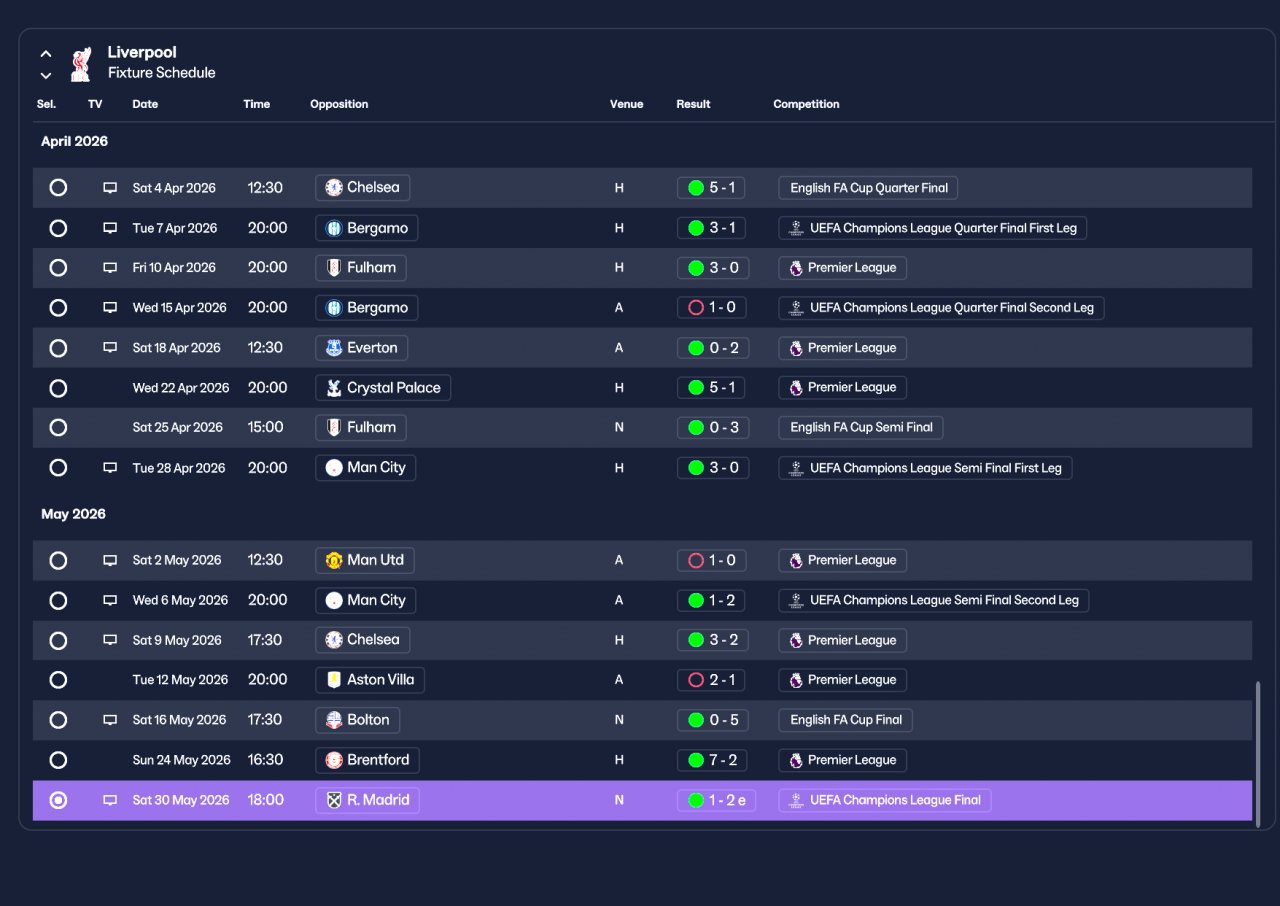Toggle the selected radio on R. Madrid row
This screenshot has height=906, width=1280.
click(58, 800)
